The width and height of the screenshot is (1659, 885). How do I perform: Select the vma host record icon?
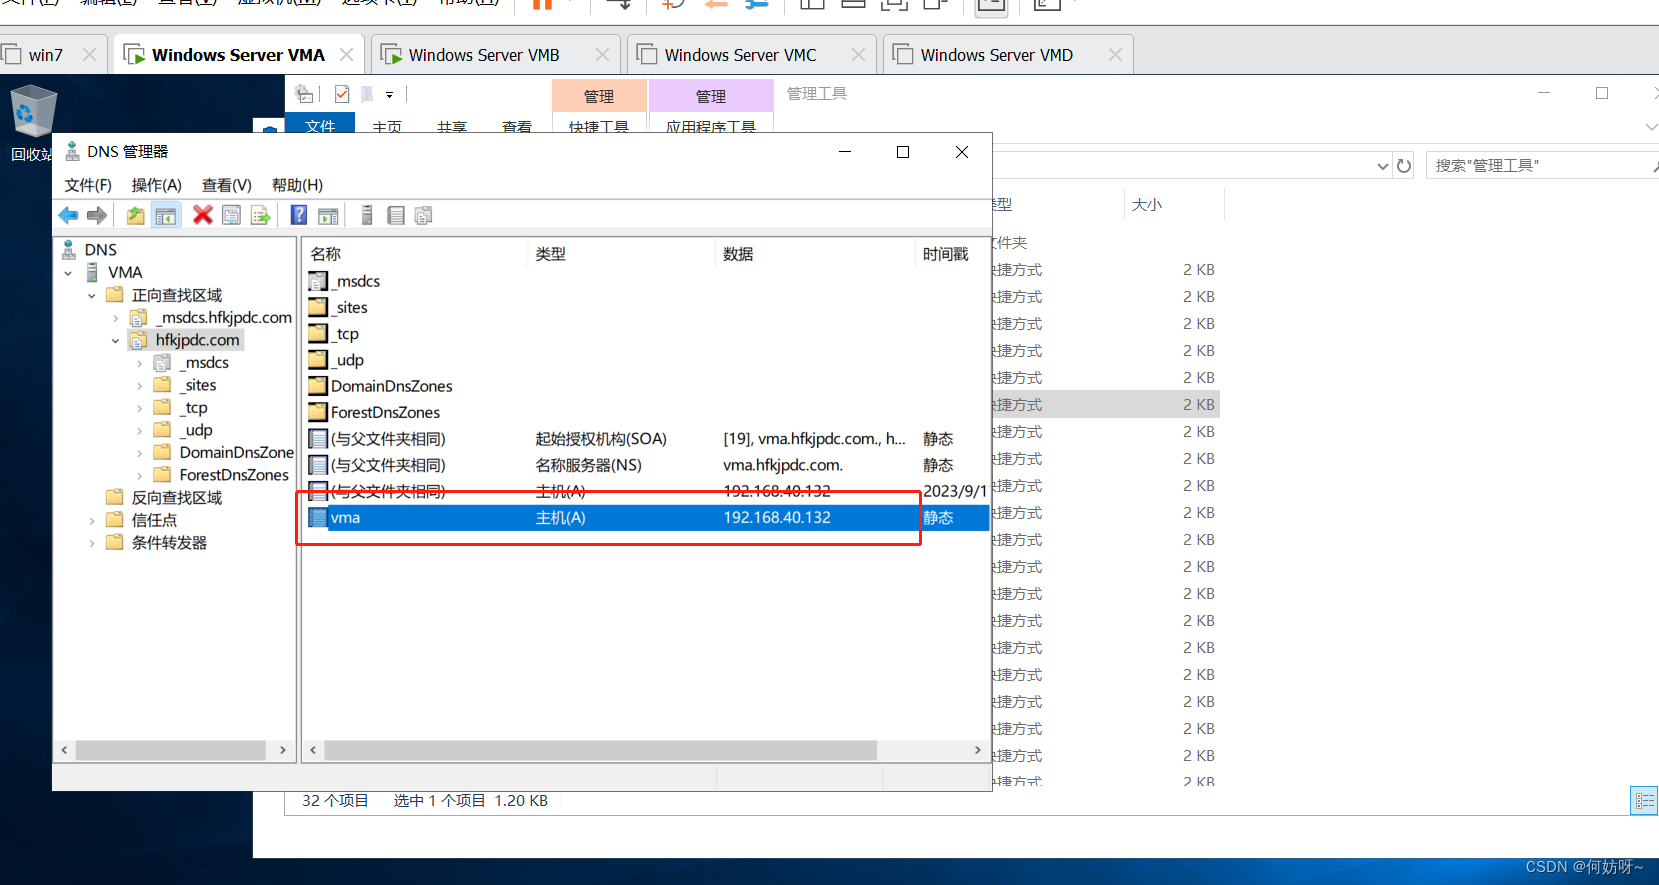click(318, 517)
